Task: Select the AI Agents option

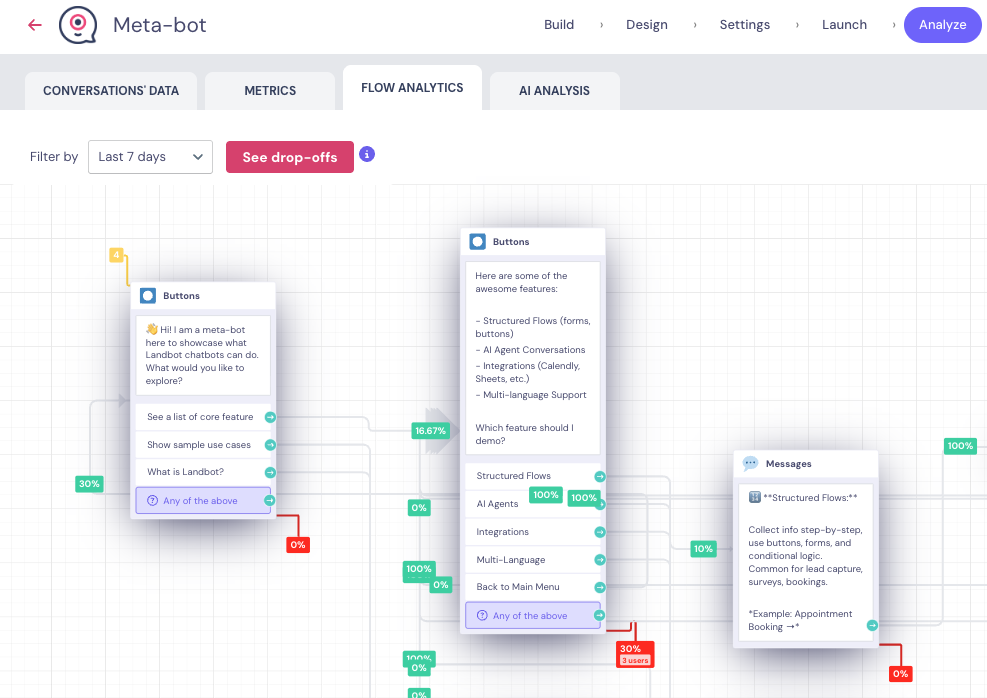Action: click(x=533, y=504)
